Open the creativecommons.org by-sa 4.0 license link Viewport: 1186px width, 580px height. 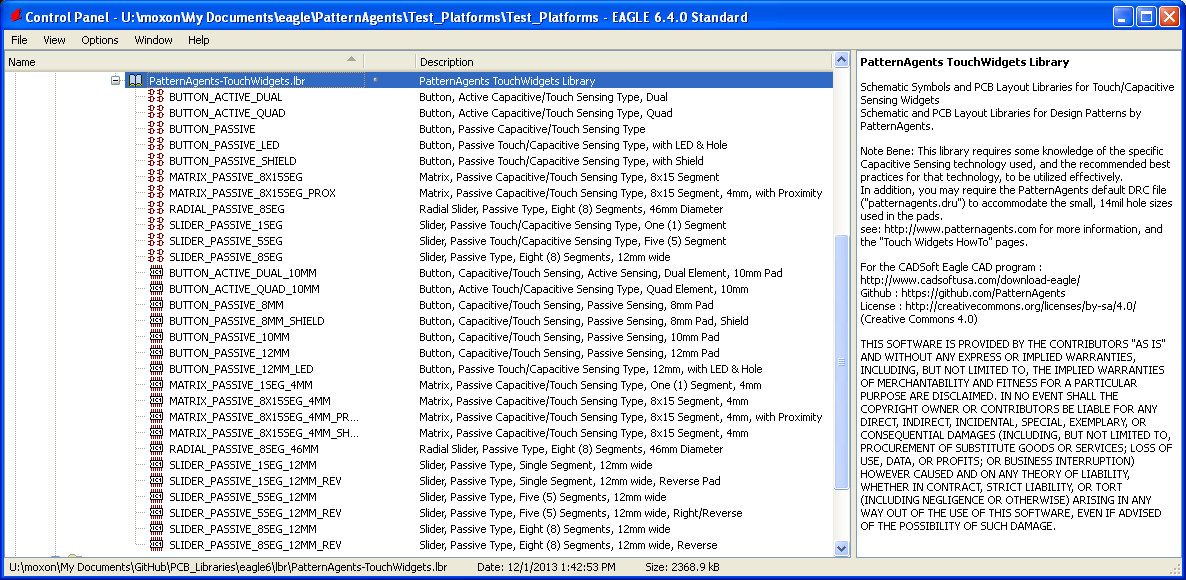point(1020,306)
